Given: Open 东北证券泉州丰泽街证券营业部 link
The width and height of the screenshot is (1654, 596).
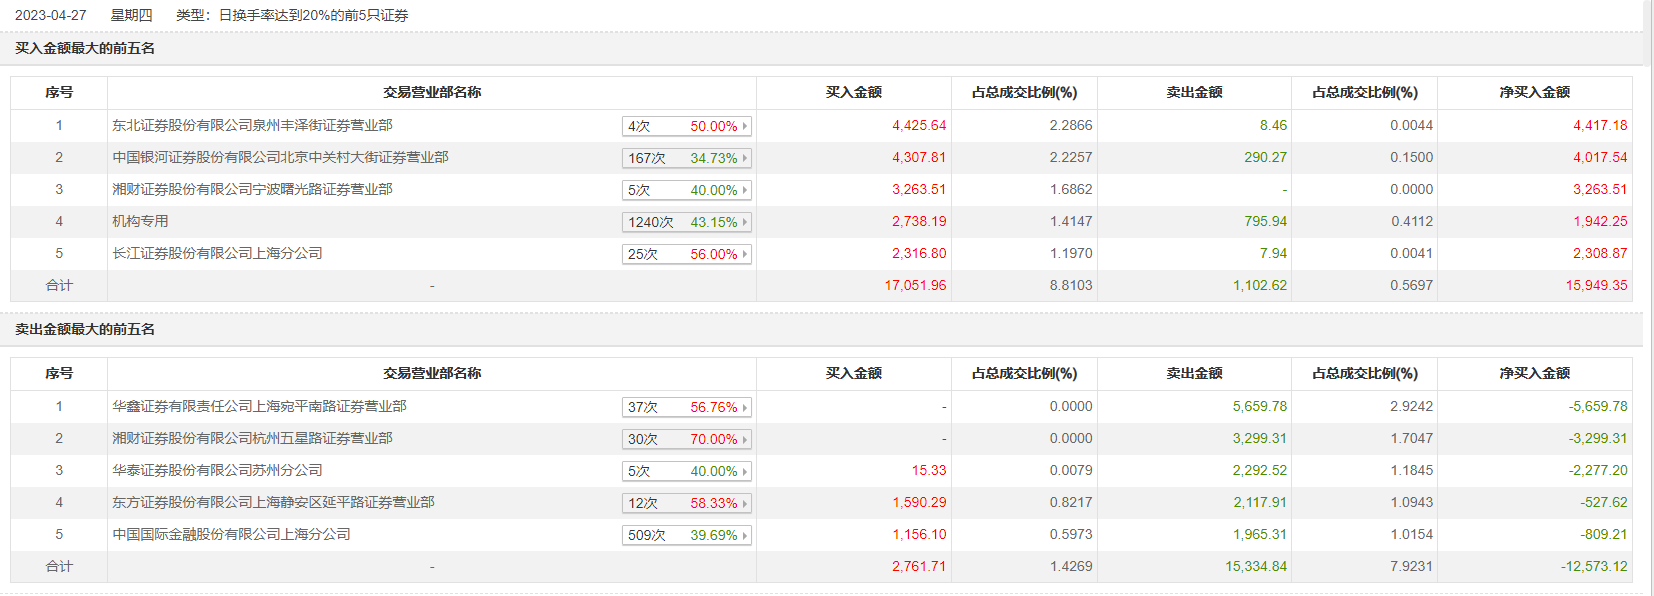Looking at the screenshot, I should 252,125.
